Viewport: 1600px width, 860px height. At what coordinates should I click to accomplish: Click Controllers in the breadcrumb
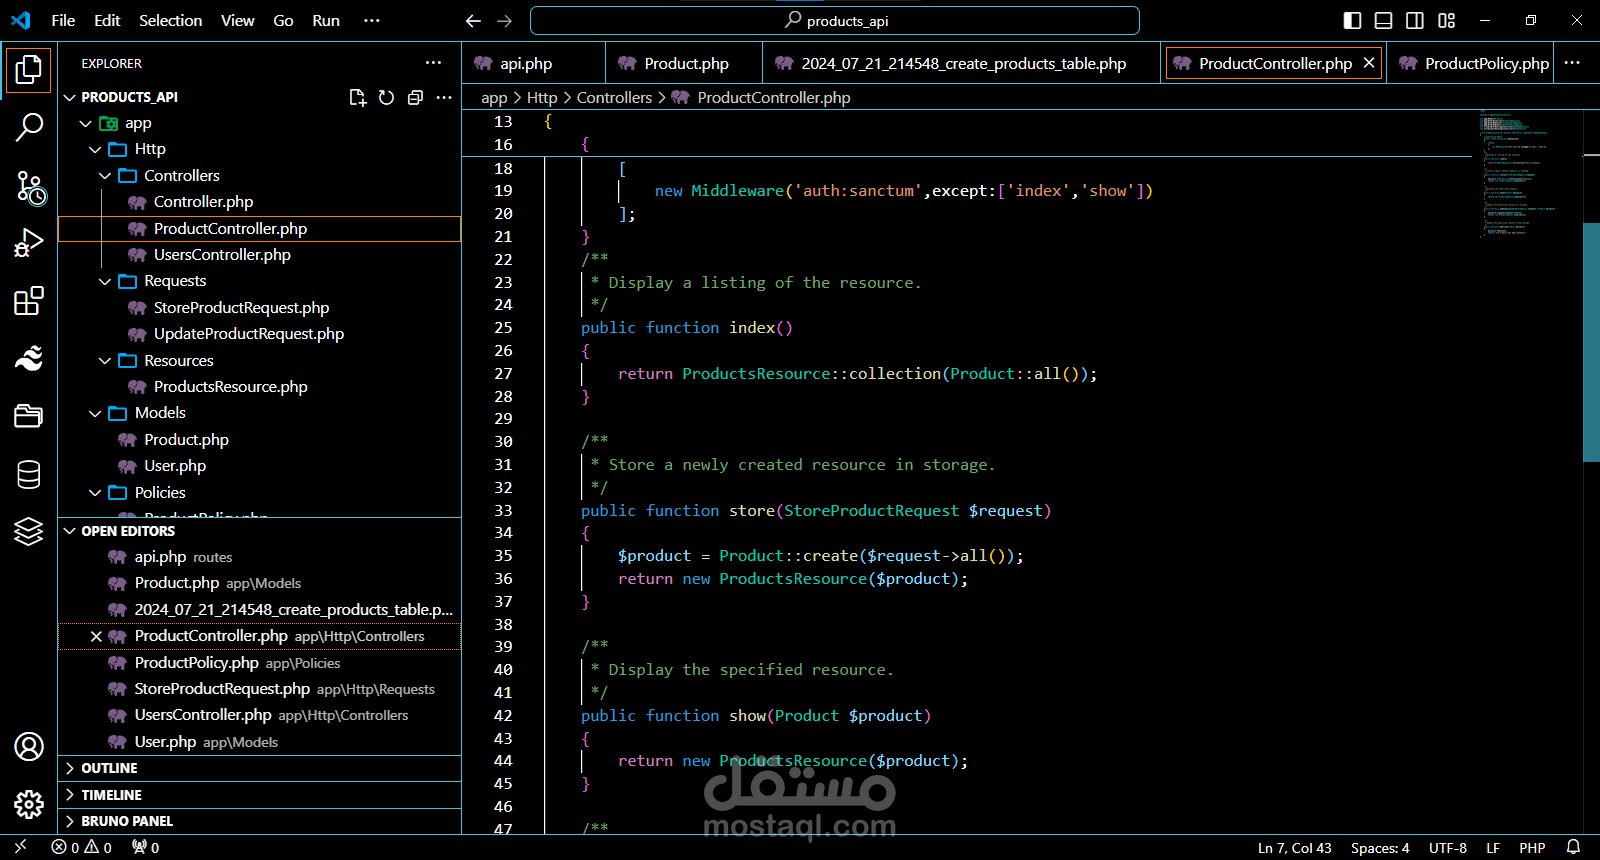614,97
